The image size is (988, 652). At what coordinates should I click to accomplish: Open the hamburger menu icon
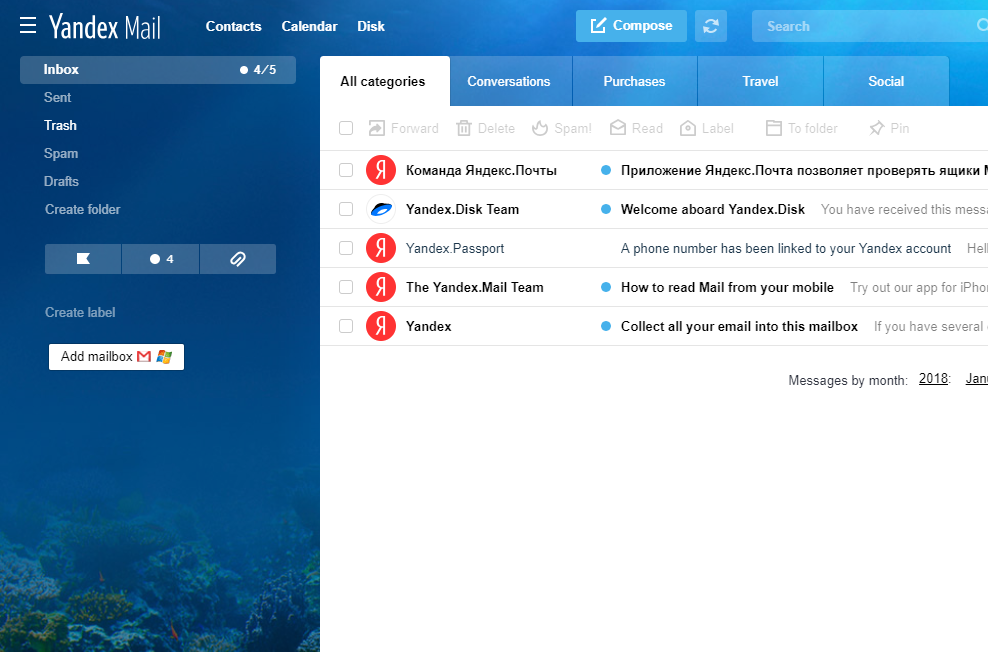click(x=28, y=25)
